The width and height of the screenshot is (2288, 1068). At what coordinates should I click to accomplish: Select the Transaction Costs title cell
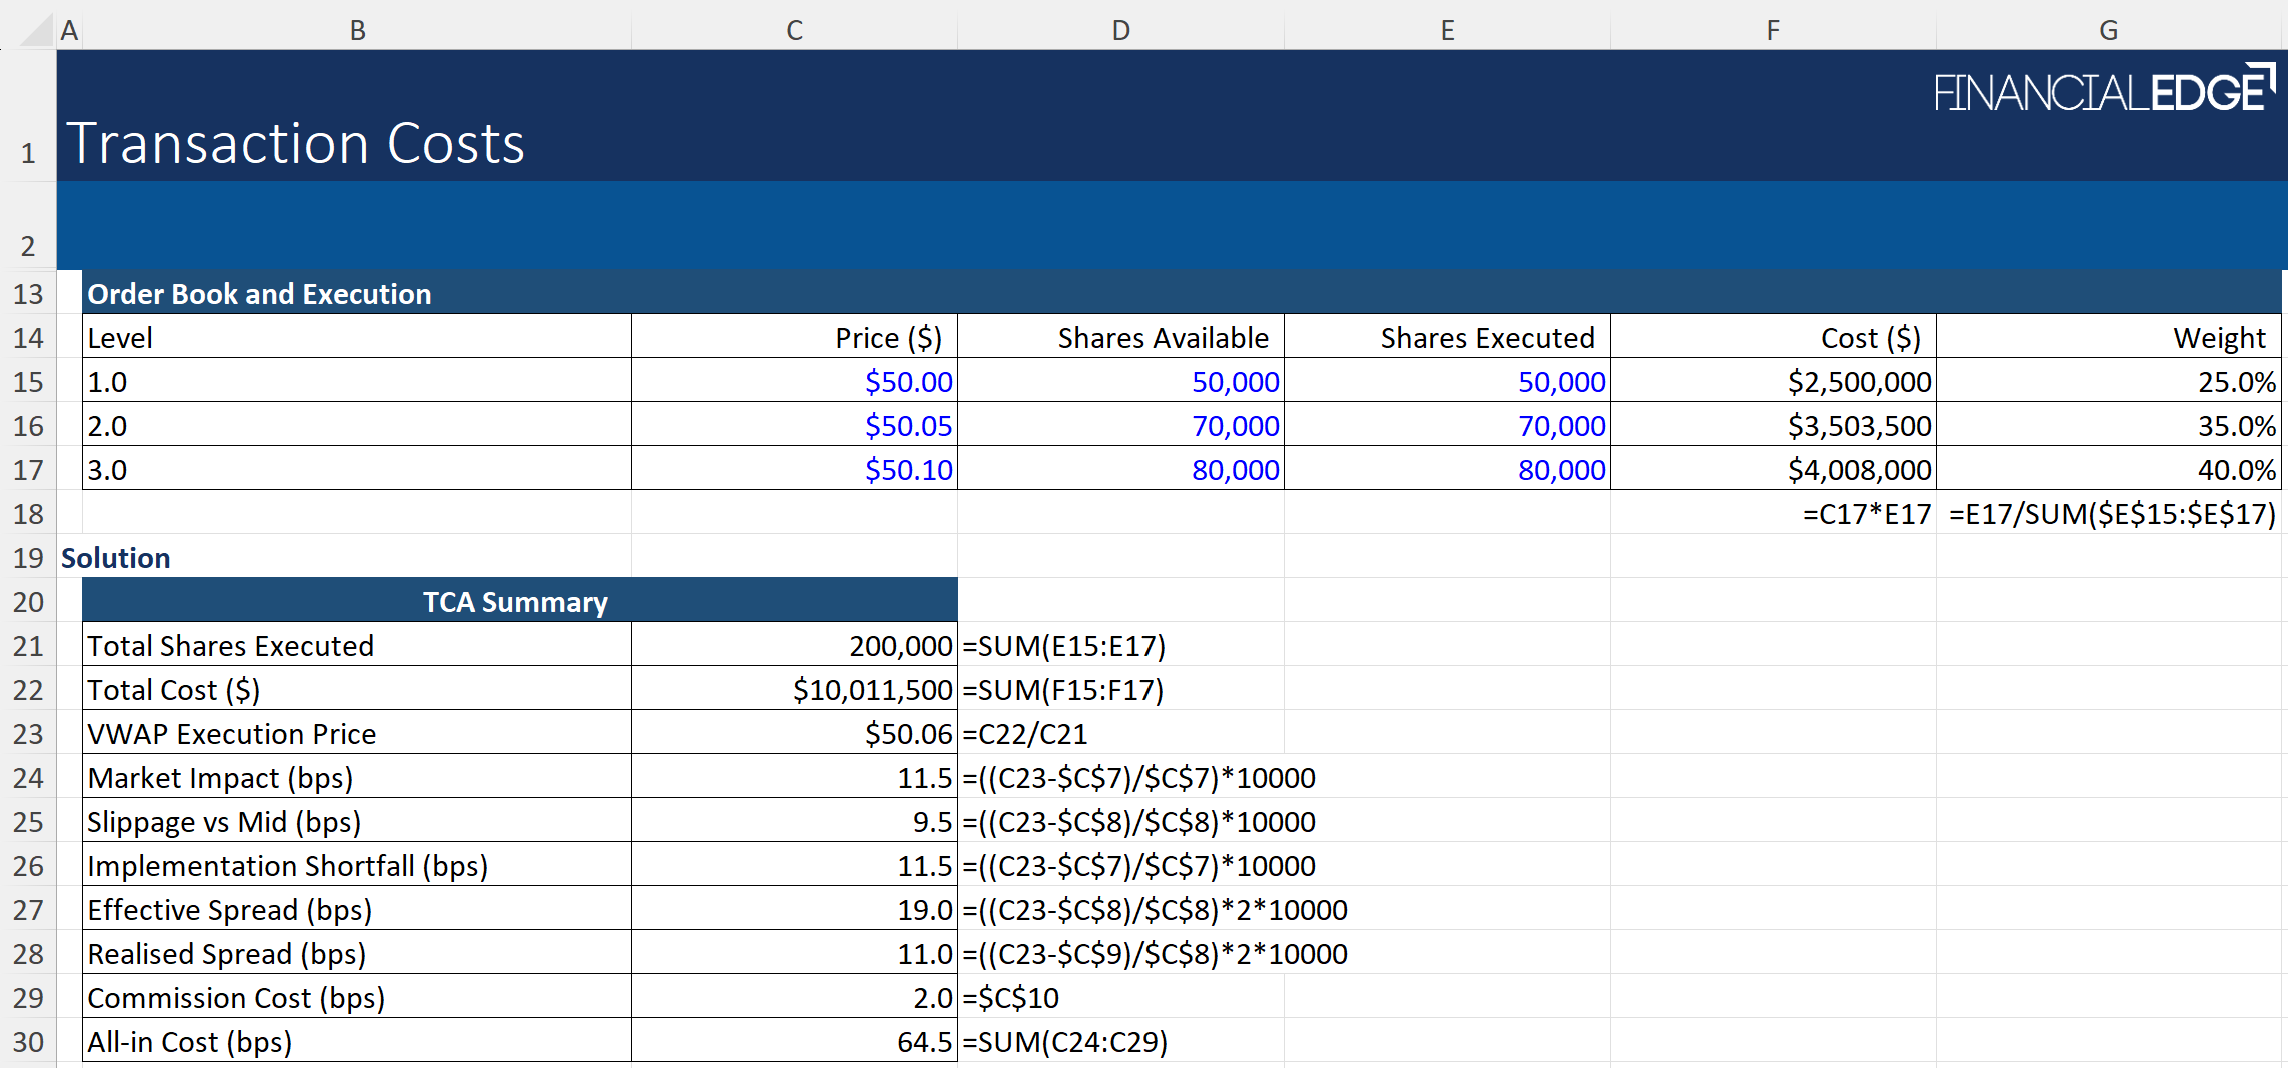[x=296, y=143]
